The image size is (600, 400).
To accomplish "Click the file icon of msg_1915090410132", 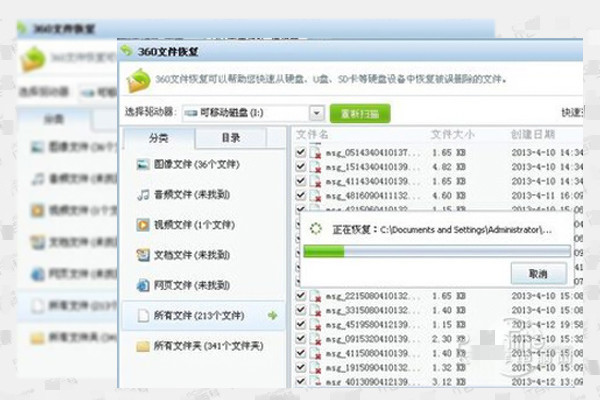I will [315, 368].
